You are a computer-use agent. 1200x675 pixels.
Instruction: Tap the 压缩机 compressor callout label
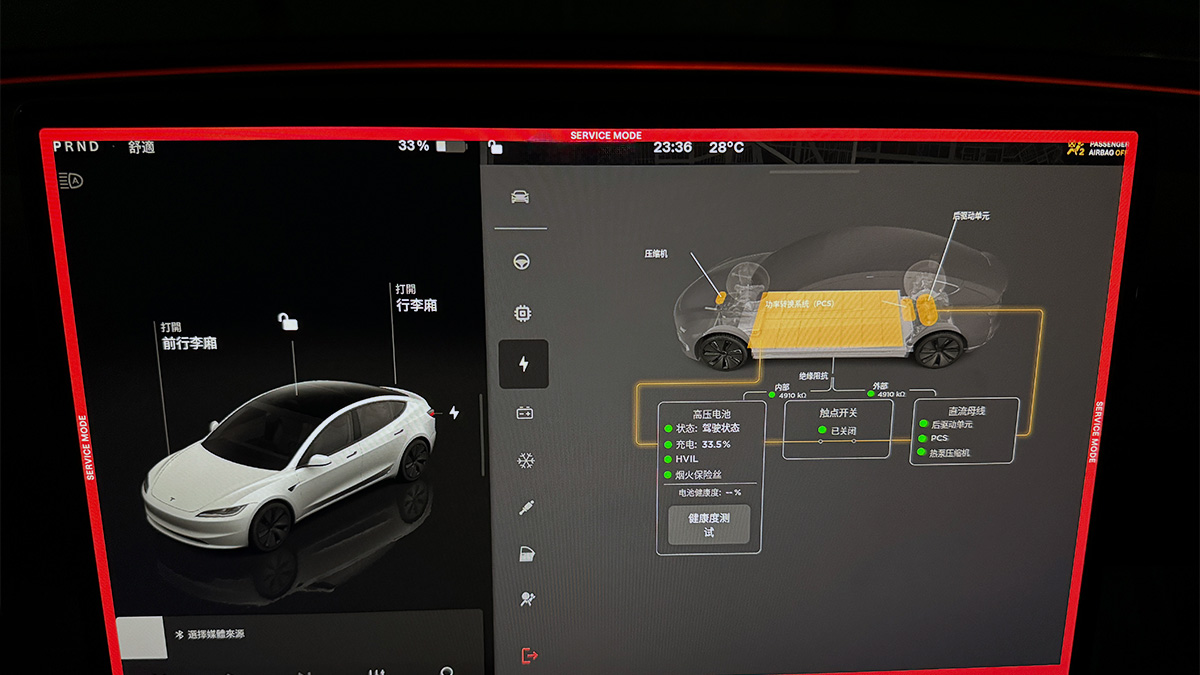(x=656, y=254)
